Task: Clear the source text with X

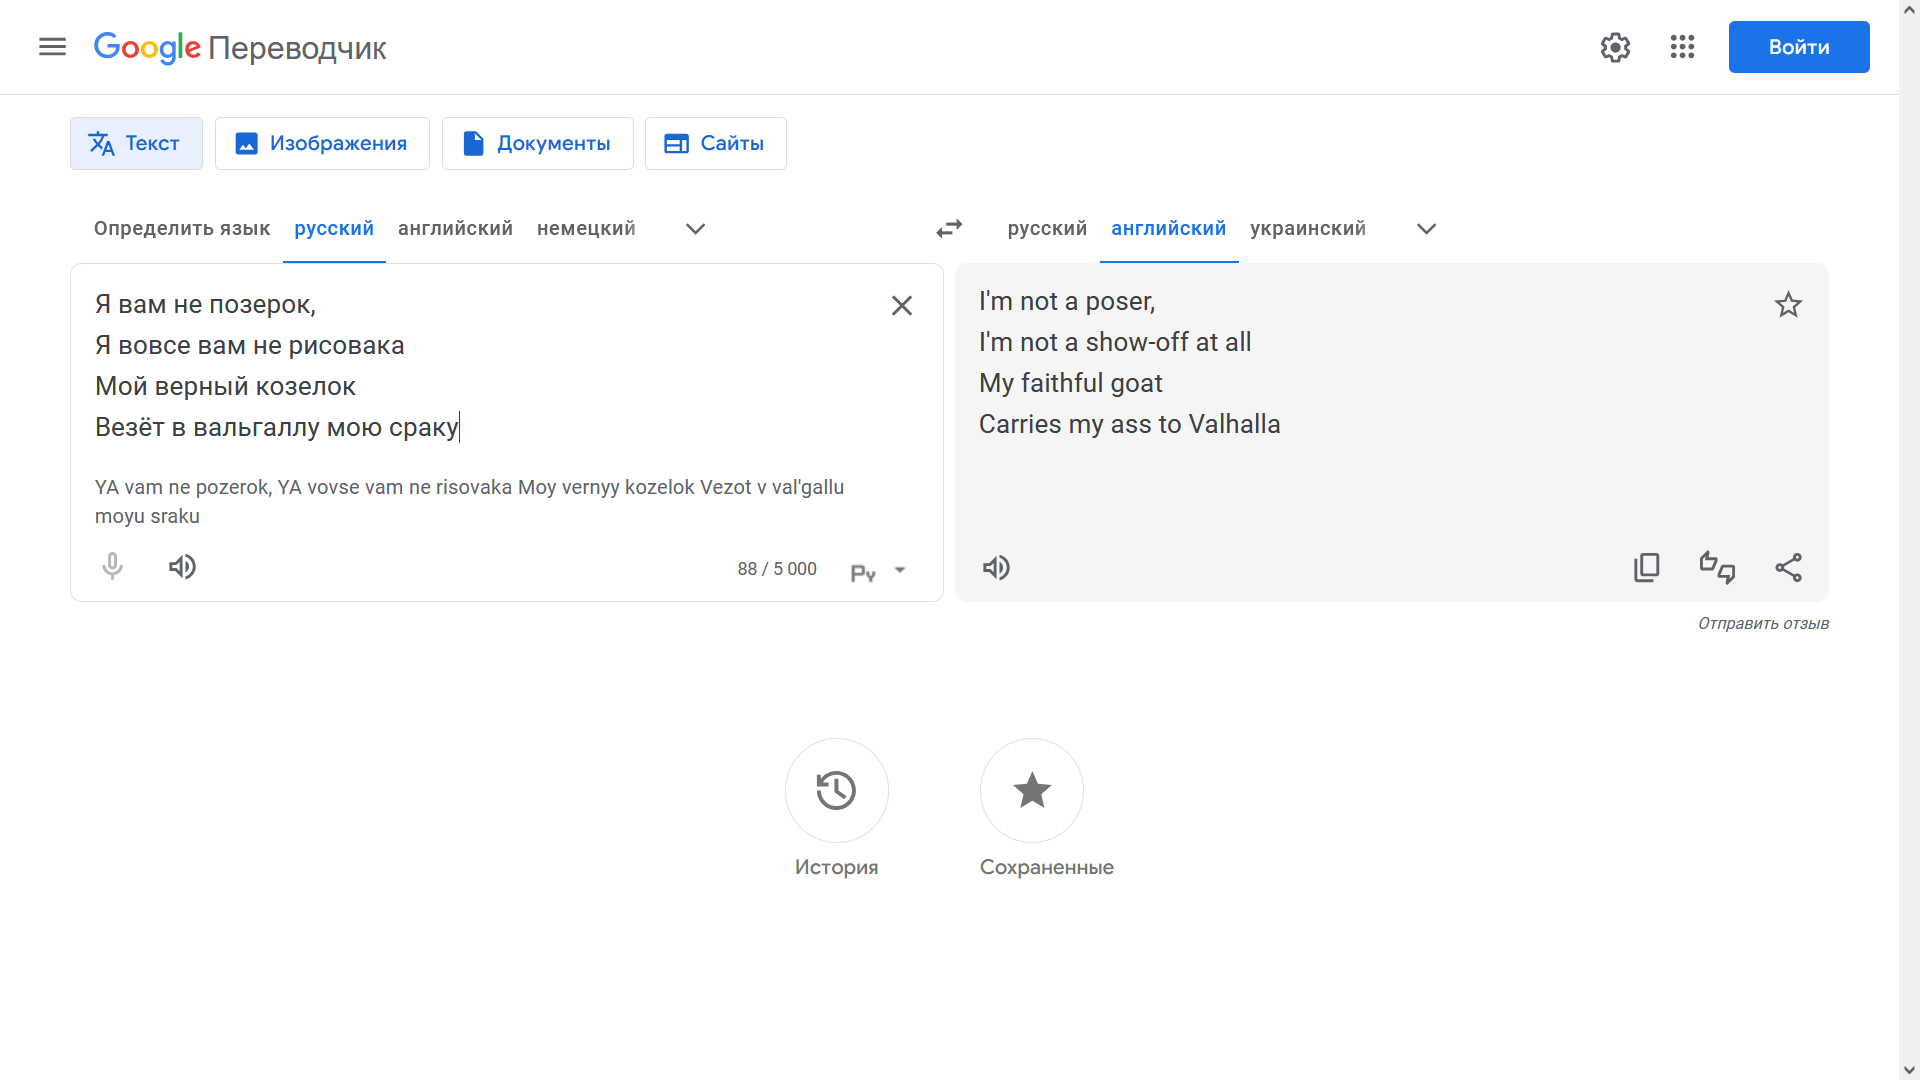Action: point(902,306)
